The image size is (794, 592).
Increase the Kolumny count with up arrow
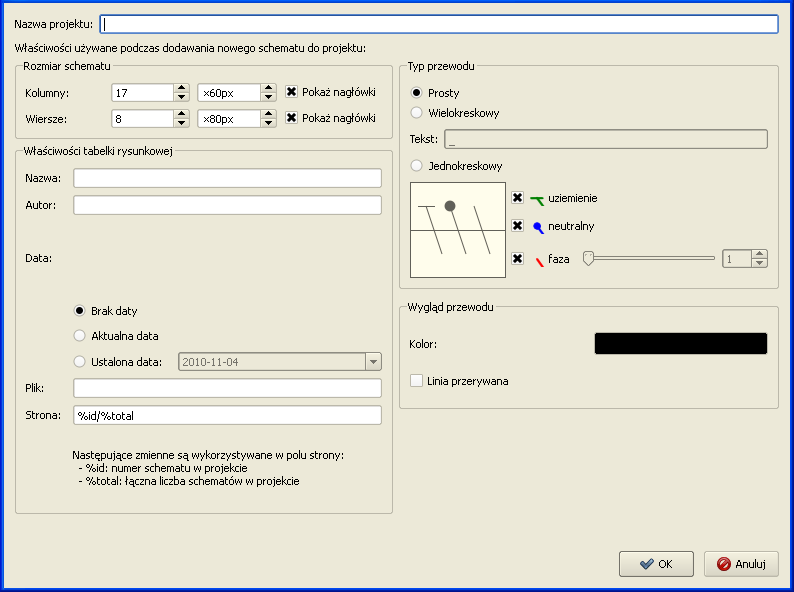[181, 88]
